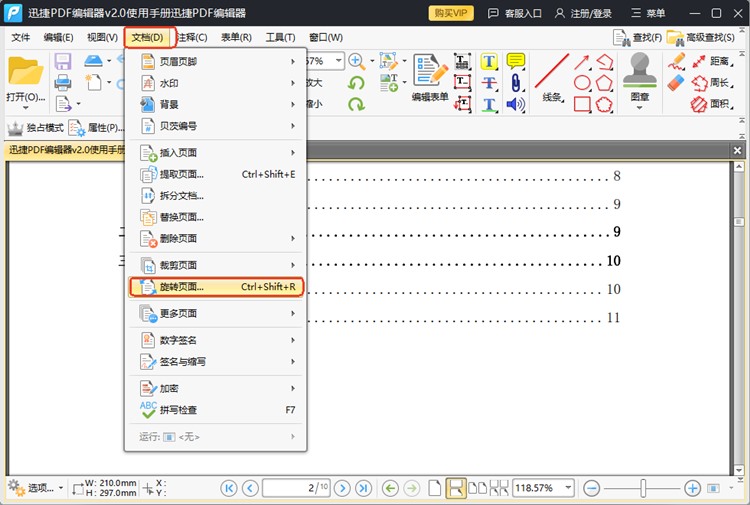
Task: Open the 视图(V) menu
Action: (x=102, y=37)
